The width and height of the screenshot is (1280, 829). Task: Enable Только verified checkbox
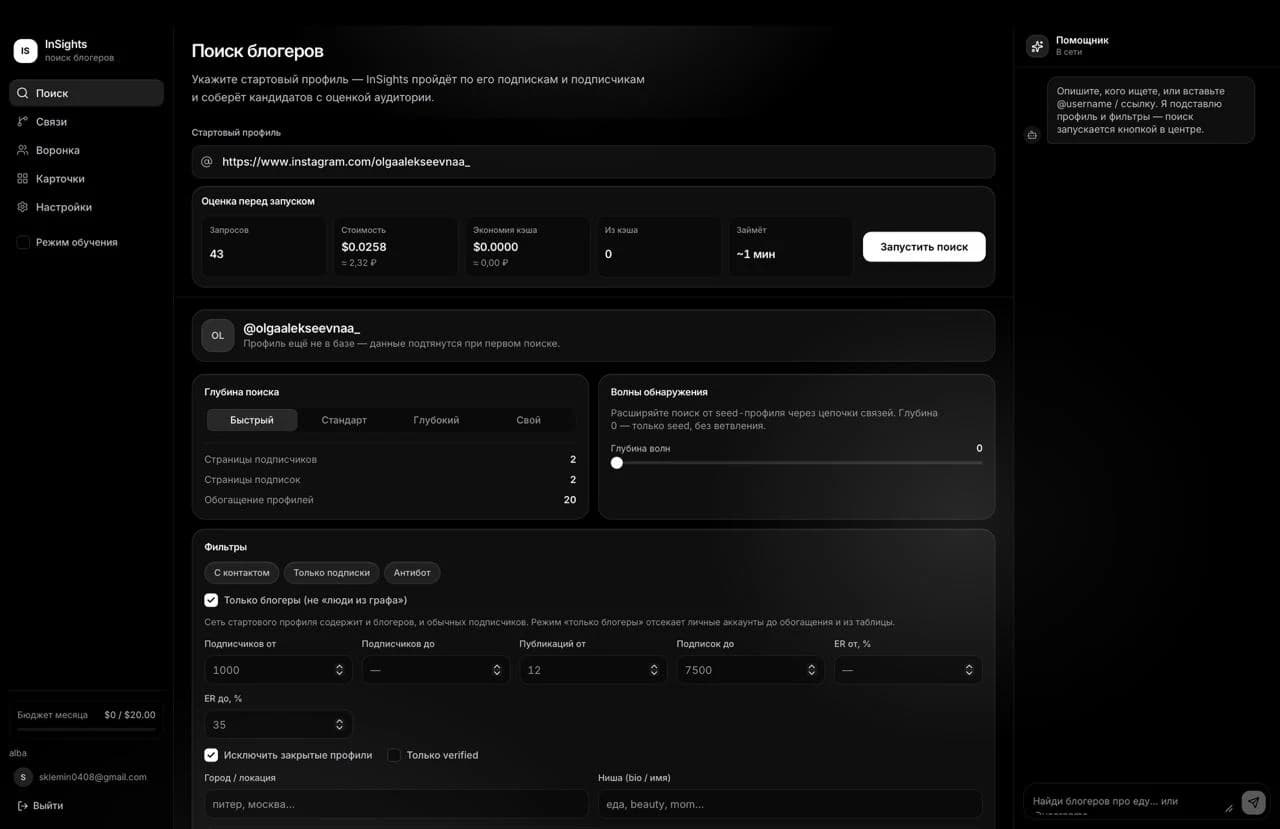tap(394, 755)
